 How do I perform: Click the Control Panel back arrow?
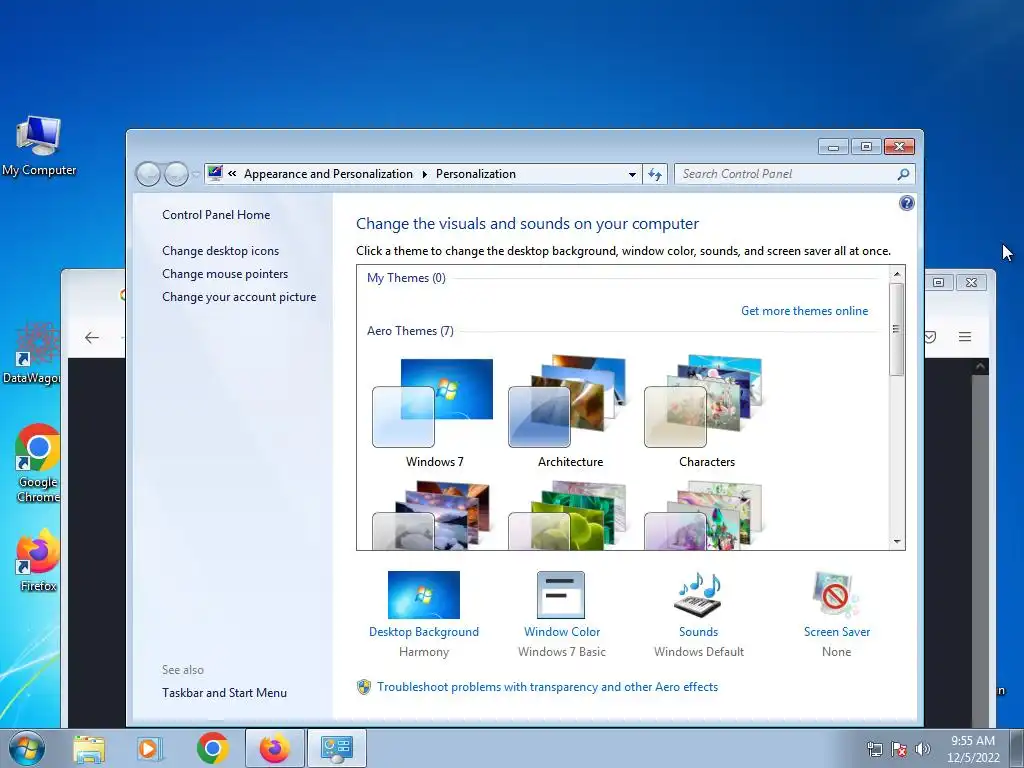(x=148, y=174)
